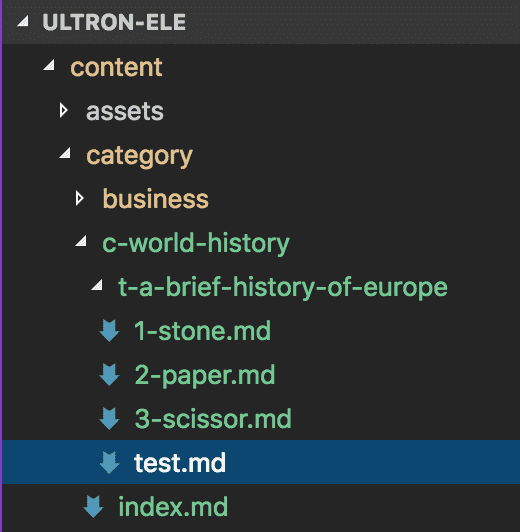Click the markdown icon beside 3-scissor.md

click(x=109, y=419)
